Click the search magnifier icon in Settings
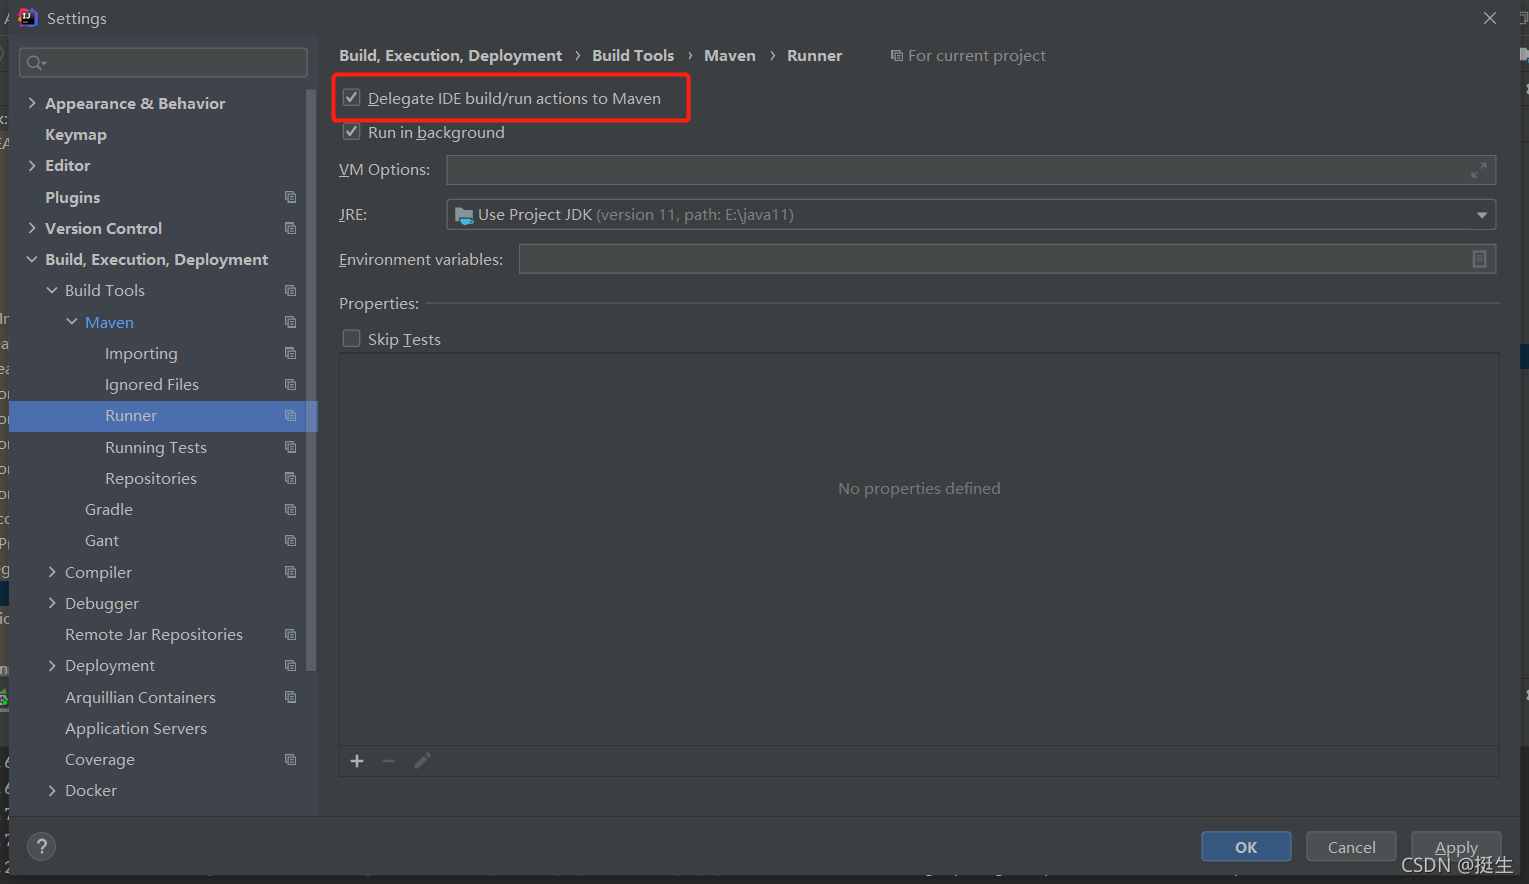The width and height of the screenshot is (1529, 884). coord(36,63)
